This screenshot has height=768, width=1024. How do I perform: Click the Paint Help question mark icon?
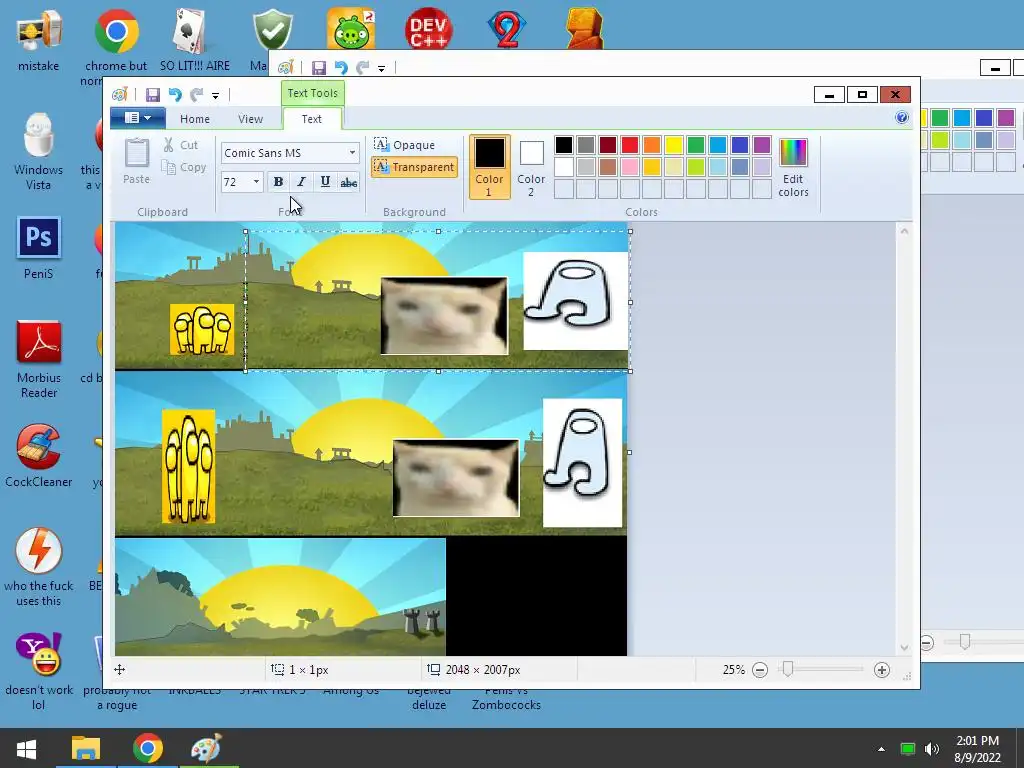[902, 118]
